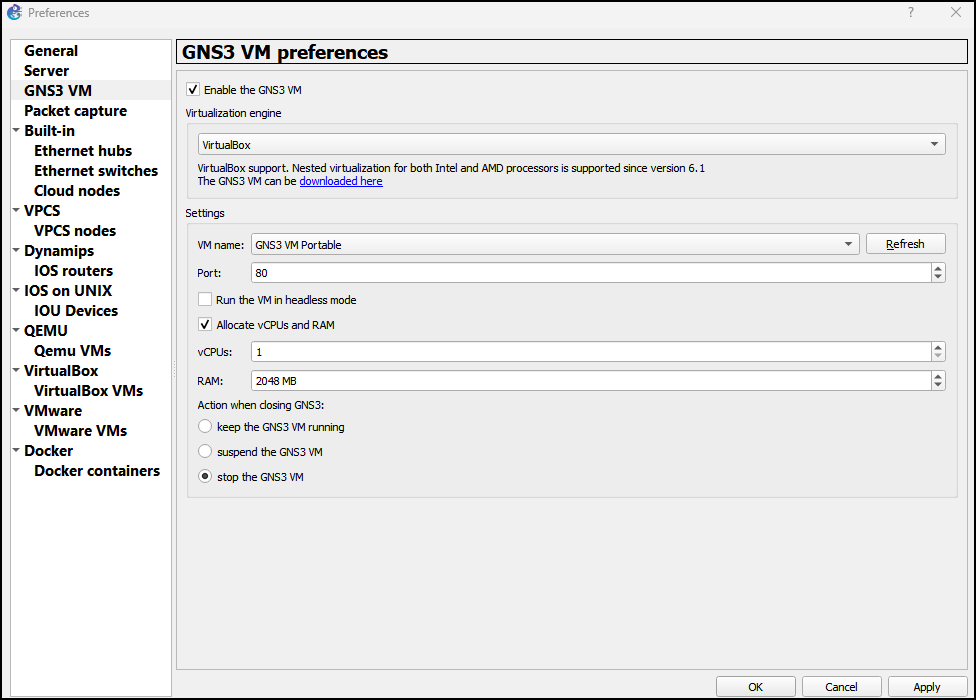Screen dimensions: 976x700
Task: Open Qemu VMs settings
Action: click(x=72, y=350)
